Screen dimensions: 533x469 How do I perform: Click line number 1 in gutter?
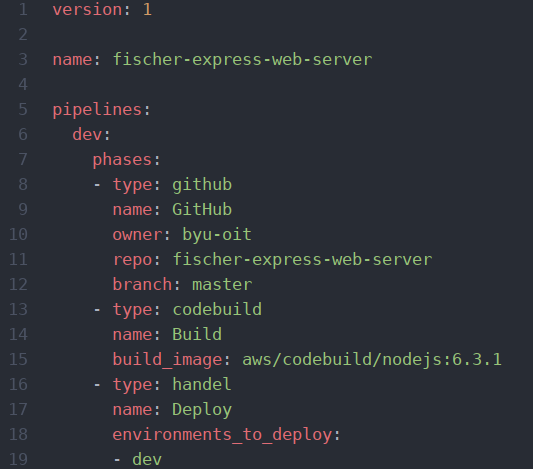pos(23,9)
